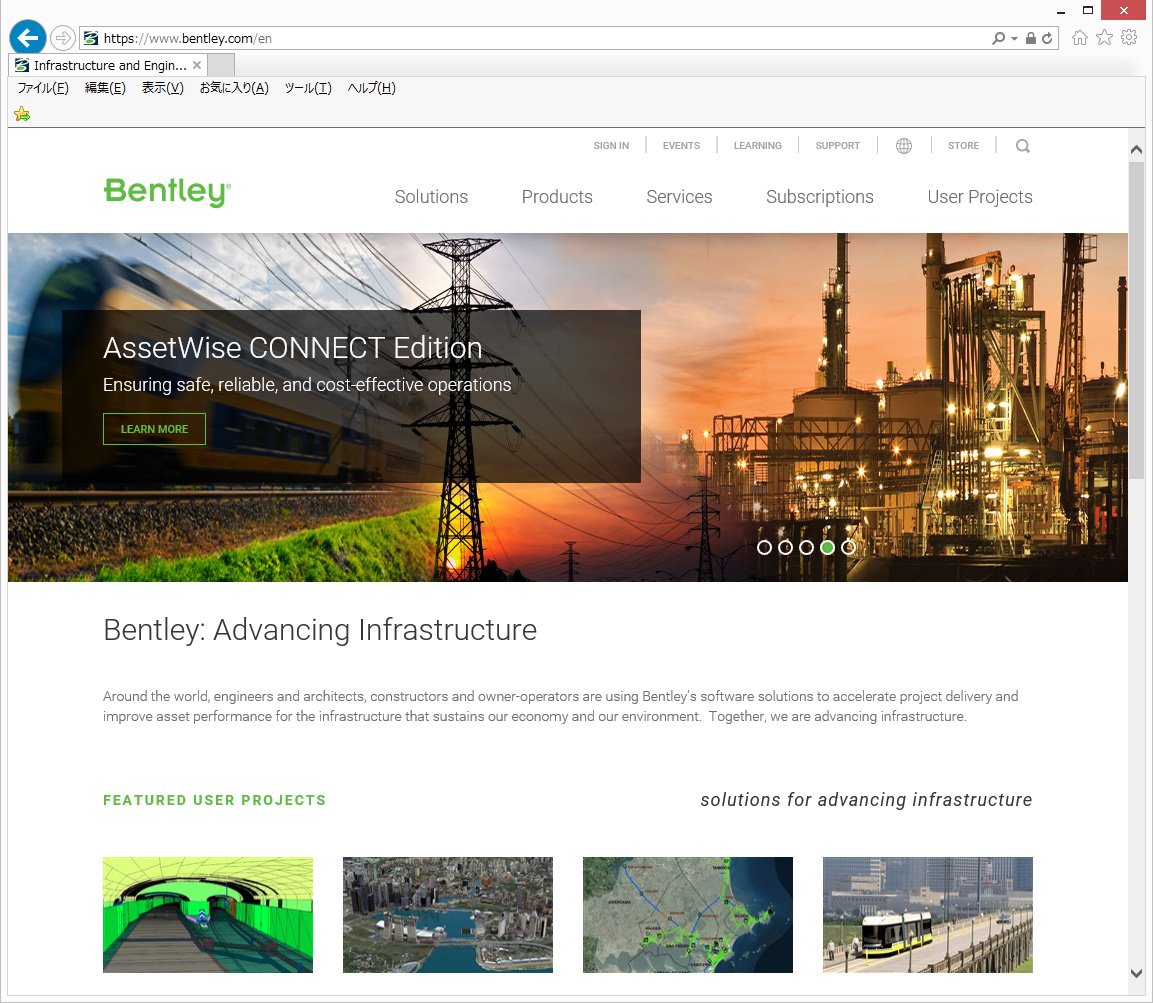Open the お気に入り(A) menu
This screenshot has width=1153, height=1003.
234,88
